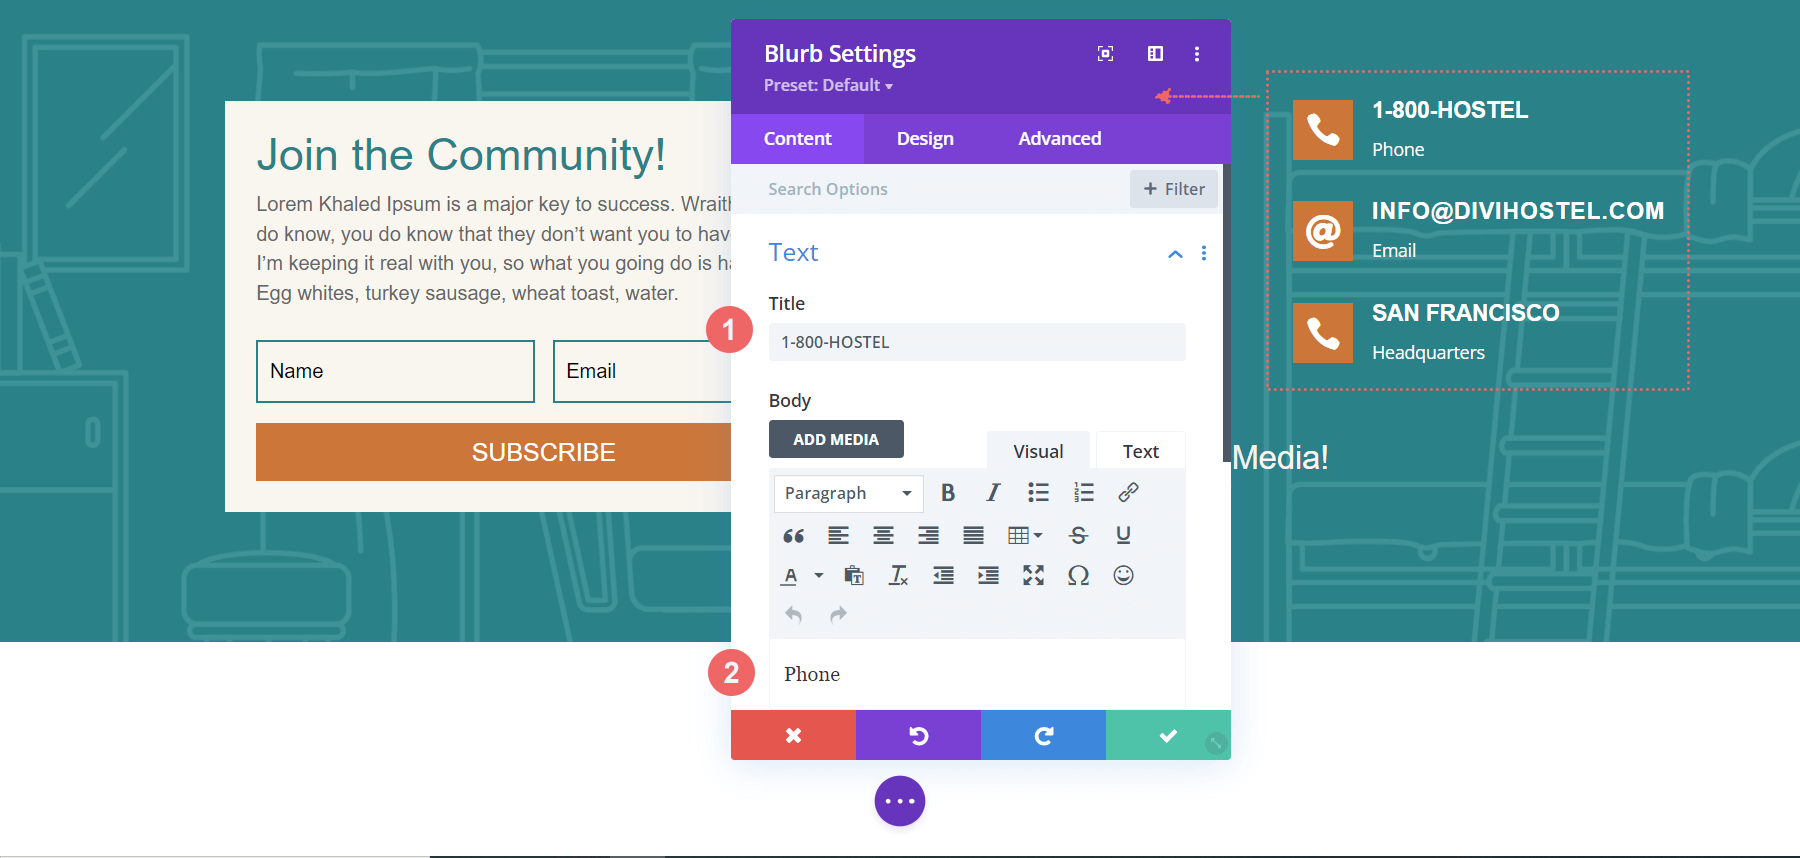Click the Email field in the form
The image size is (1800, 858).
pyautogui.click(x=642, y=371)
